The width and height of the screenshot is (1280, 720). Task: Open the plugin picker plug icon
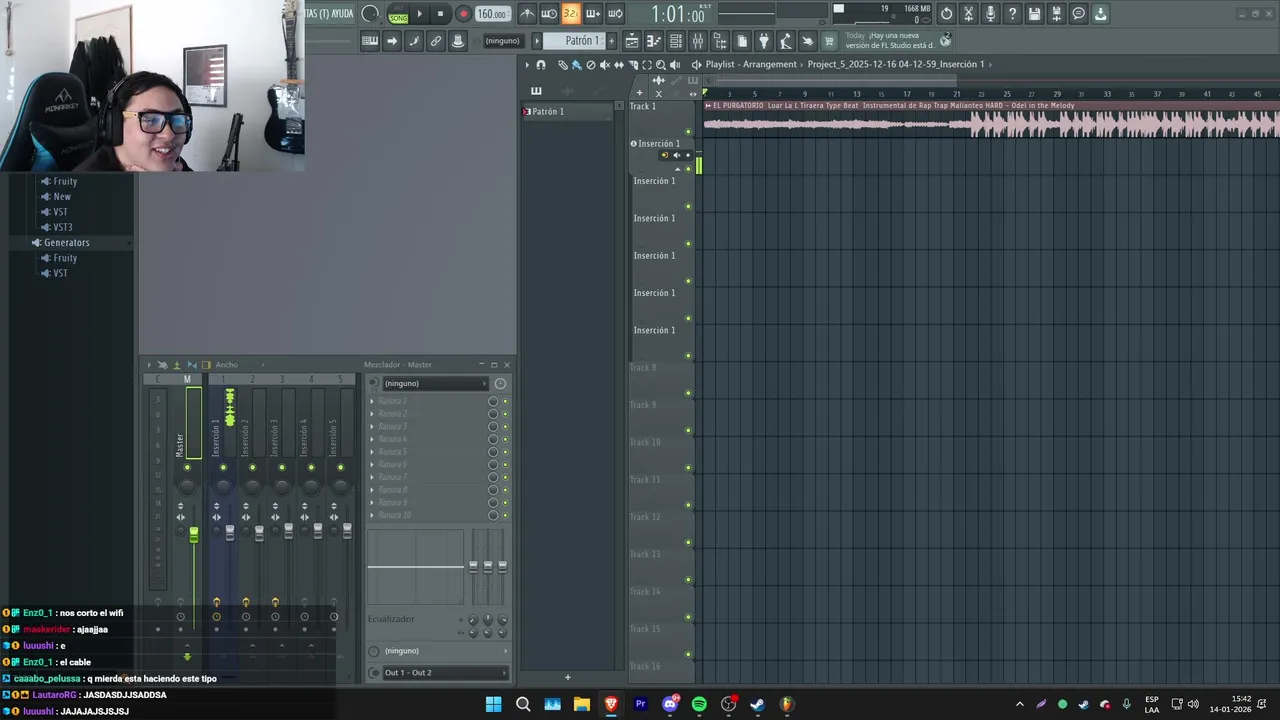(x=764, y=41)
